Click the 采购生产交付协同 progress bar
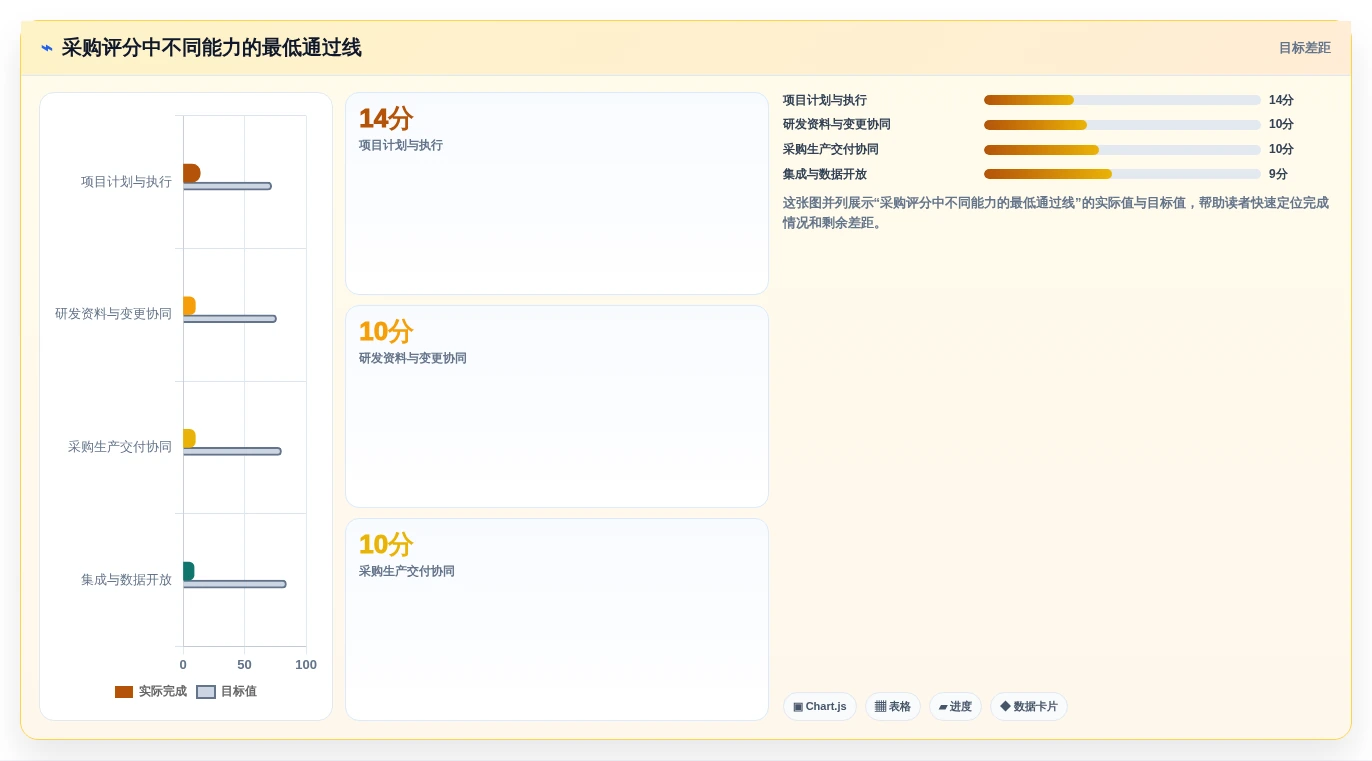This screenshot has width=1372, height=761. (x=1122, y=150)
